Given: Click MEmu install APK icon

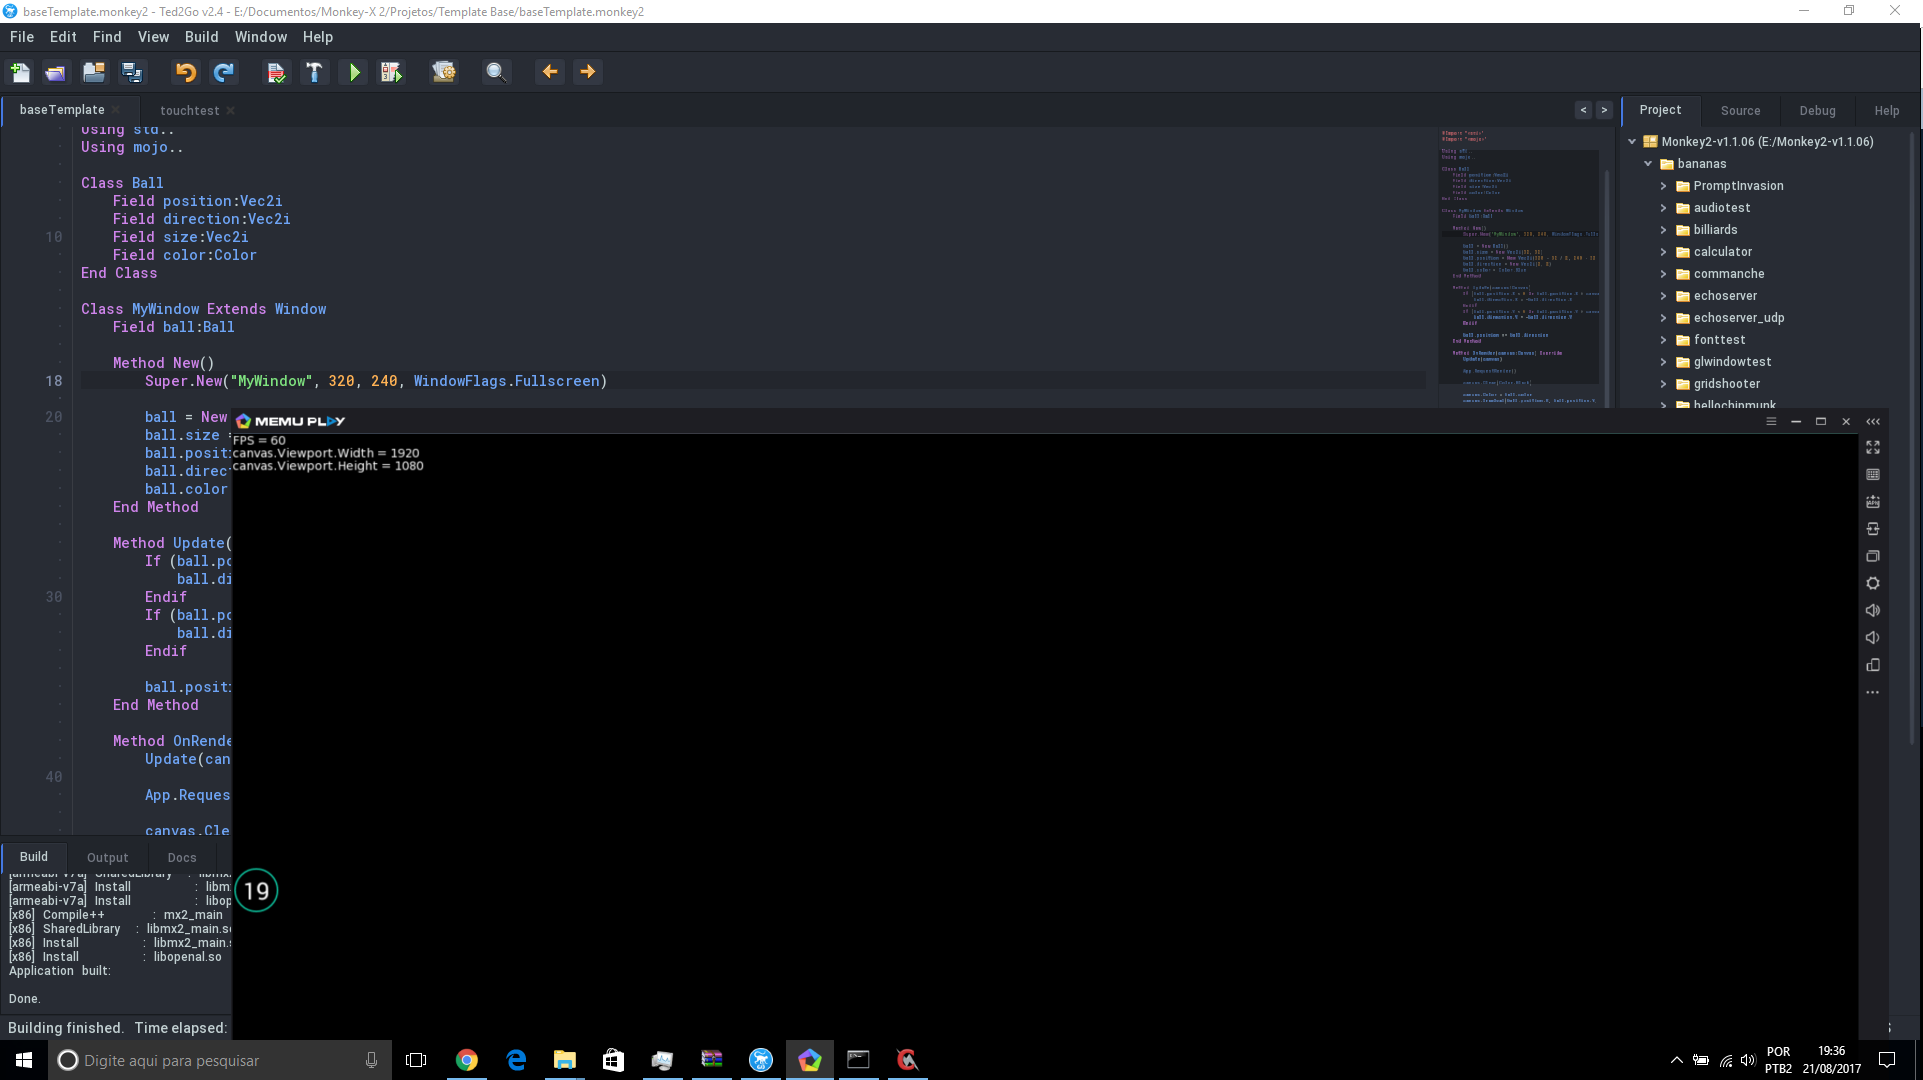Looking at the screenshot, I should point(1873,502).
